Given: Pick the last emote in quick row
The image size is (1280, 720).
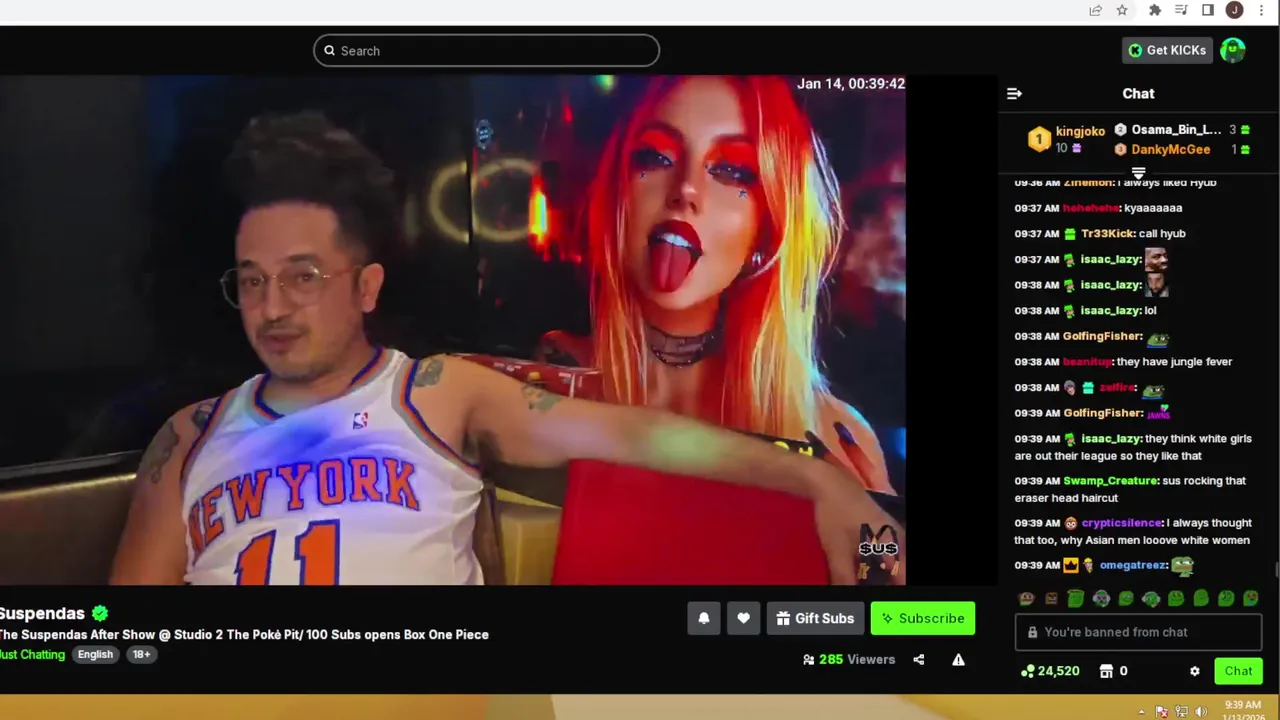Looking at the screenshot, I should point(1251,598).
